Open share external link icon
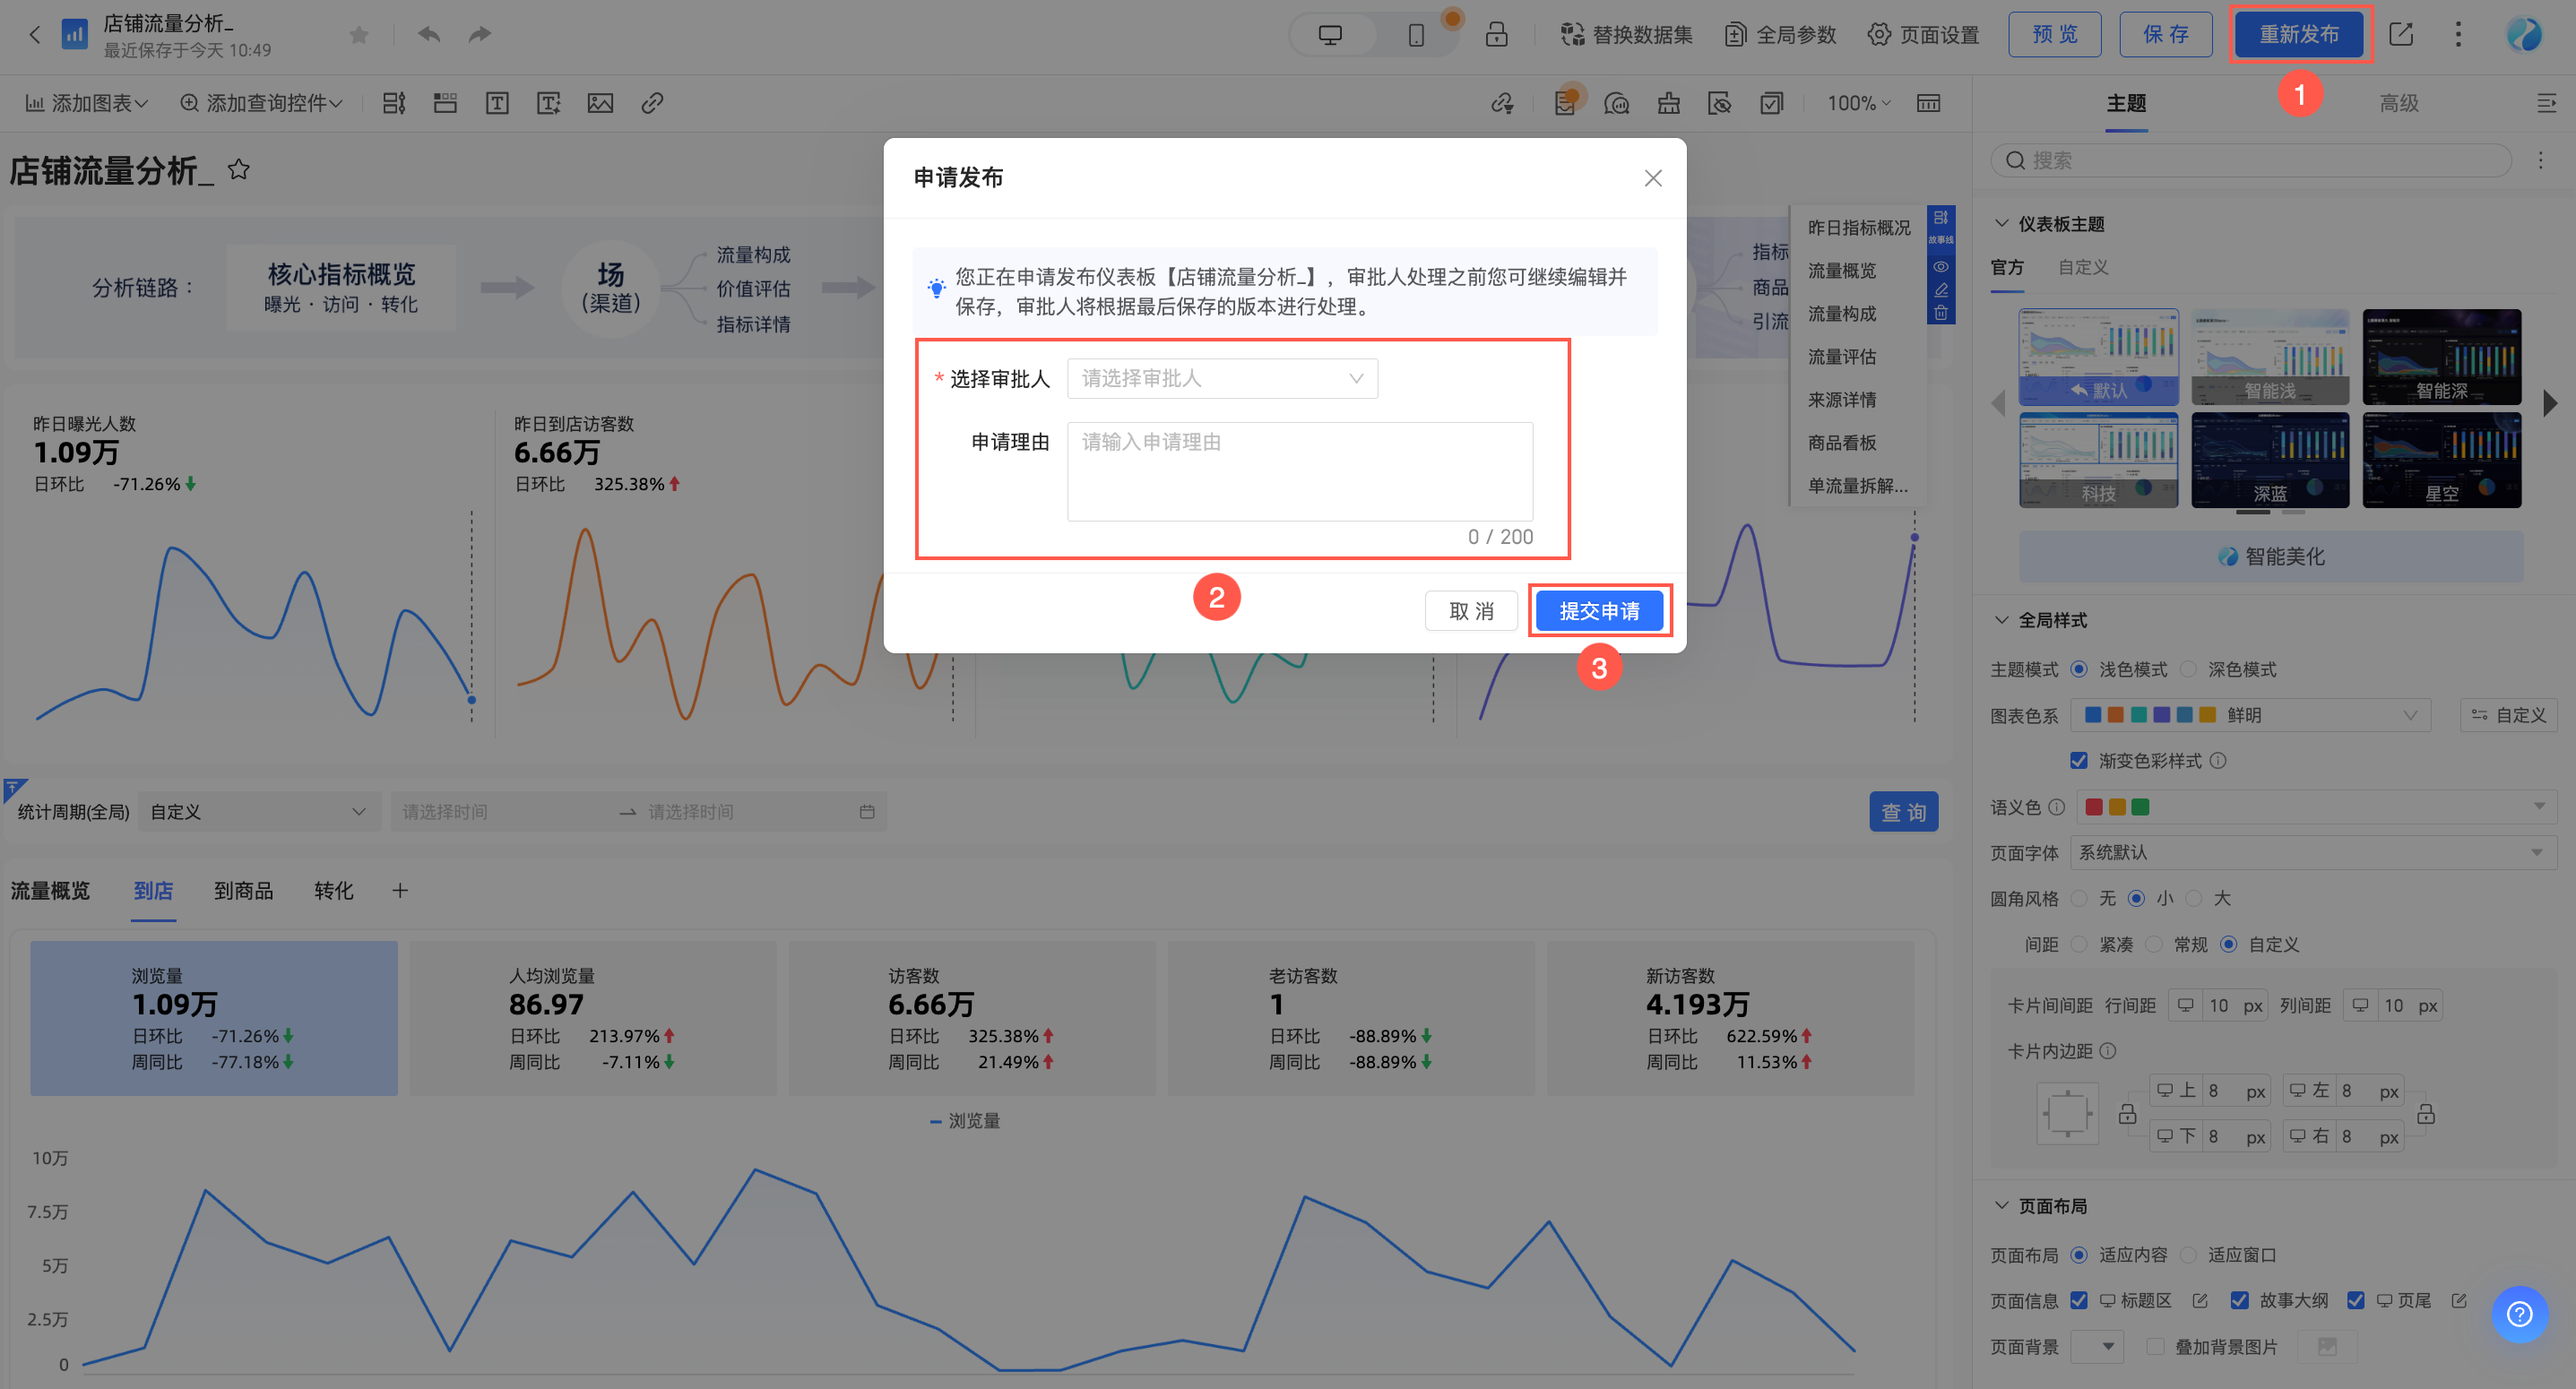Image resolution: width=2576 pixels, height=1389 pixels. point(2401,35)
